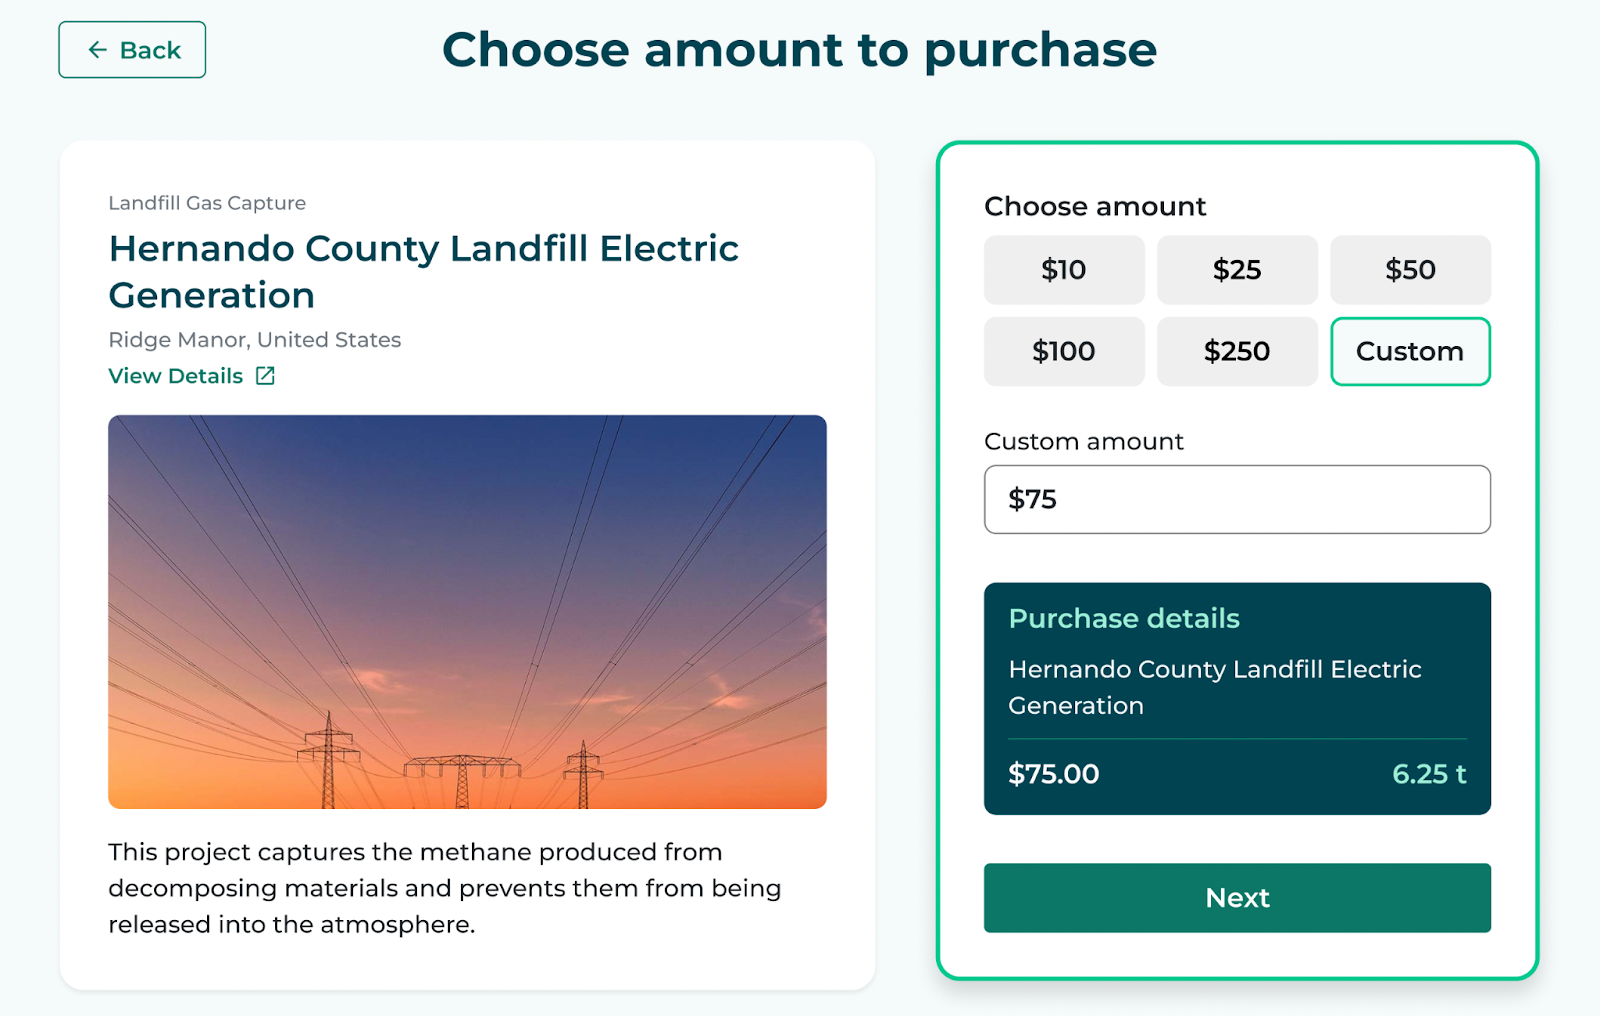Click the 6.25 t tonnage value
Image resolution: width=1600 pixels, height=1016 pixels.
point(1429,774)
